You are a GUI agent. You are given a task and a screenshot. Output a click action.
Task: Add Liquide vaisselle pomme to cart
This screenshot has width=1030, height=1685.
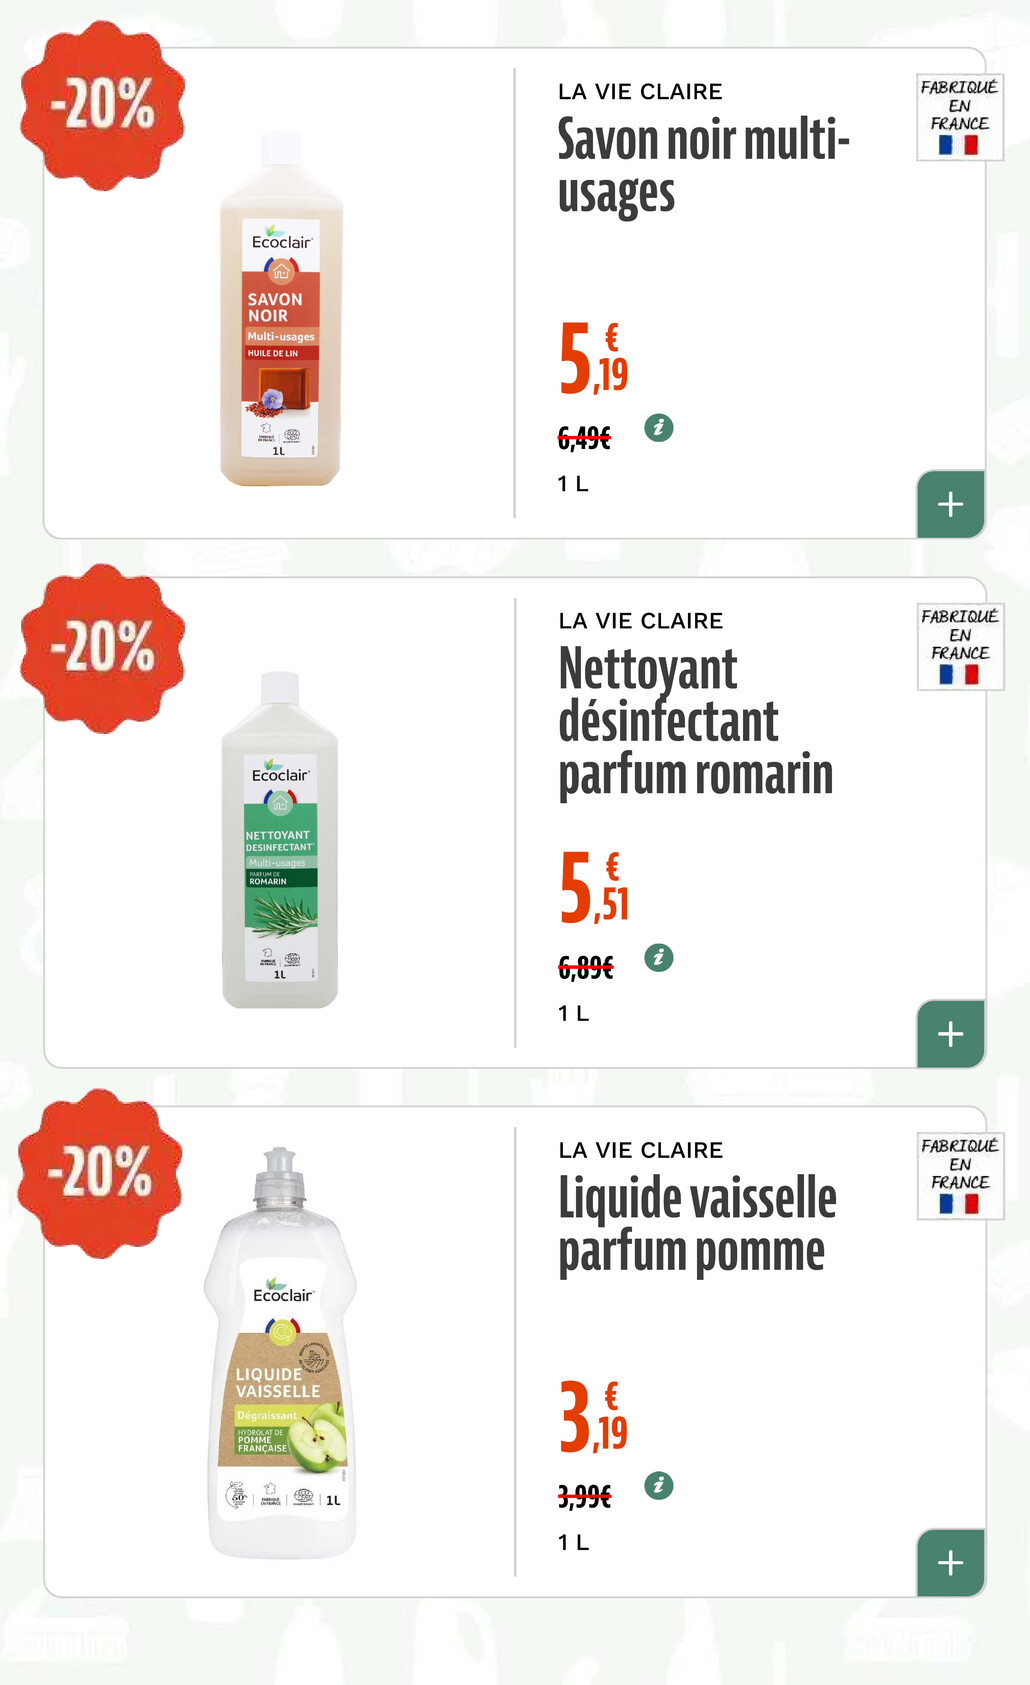tap(950, 1562)
